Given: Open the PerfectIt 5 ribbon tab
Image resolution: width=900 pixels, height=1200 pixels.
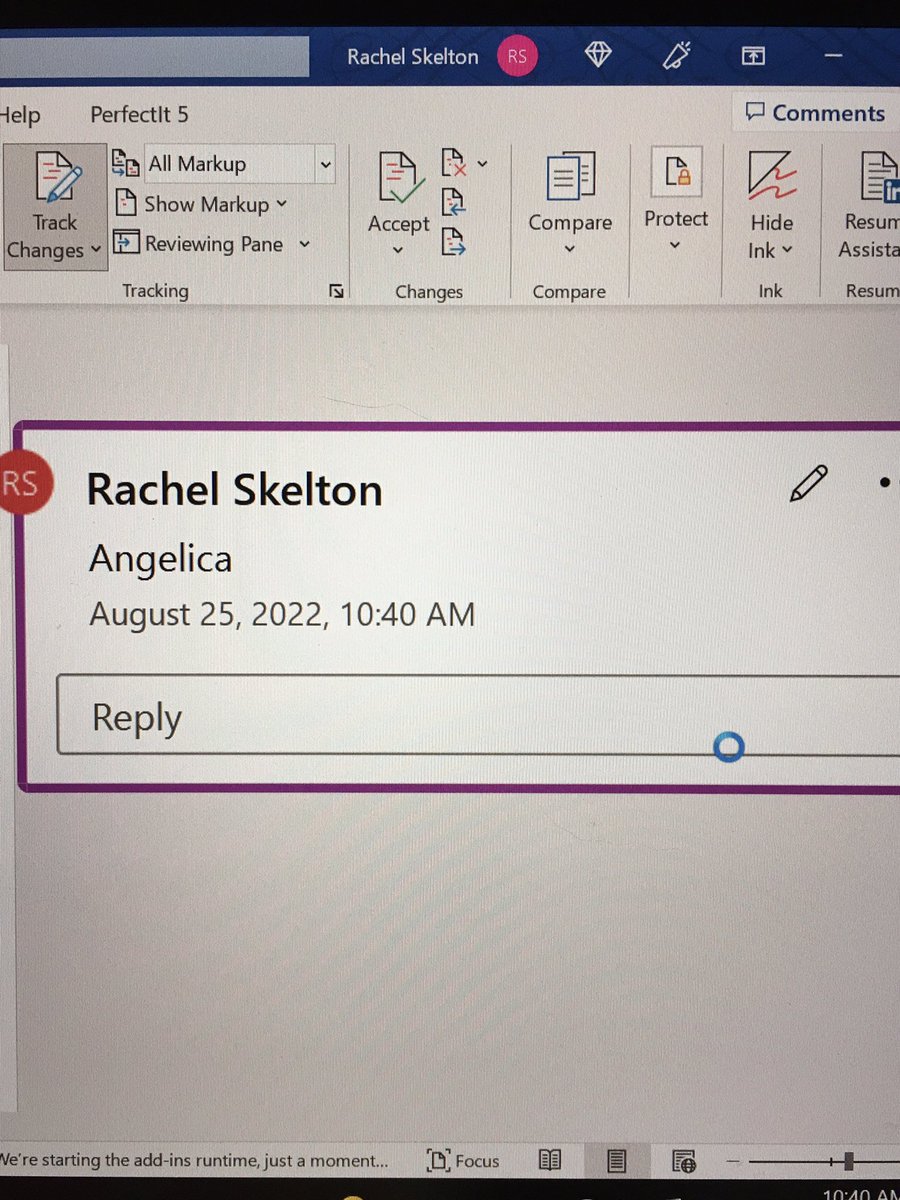Looking at the screenshot, I should [139, 115].
